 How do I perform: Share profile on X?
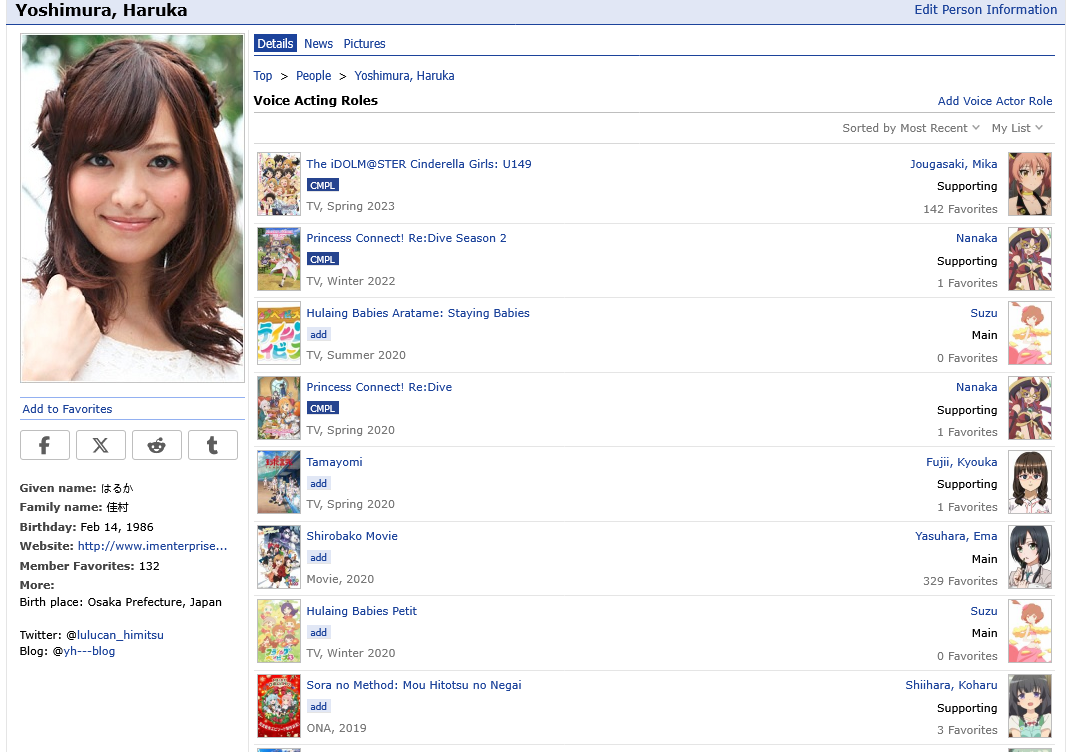[101, 445]
